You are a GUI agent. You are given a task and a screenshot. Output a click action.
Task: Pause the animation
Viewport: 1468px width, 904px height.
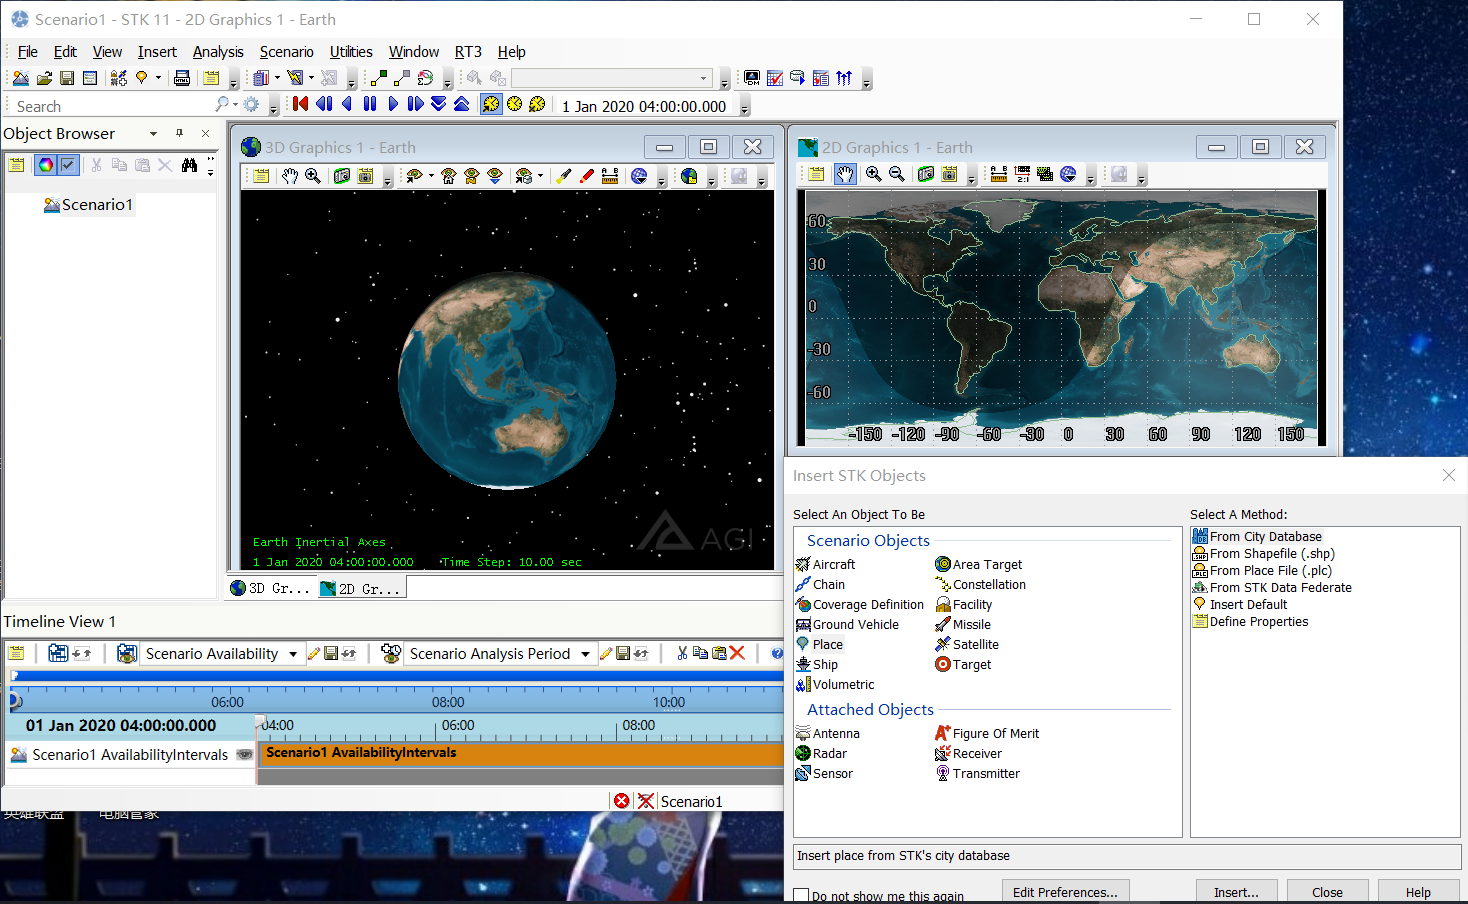pyautogui.click(x=370, y=104)
